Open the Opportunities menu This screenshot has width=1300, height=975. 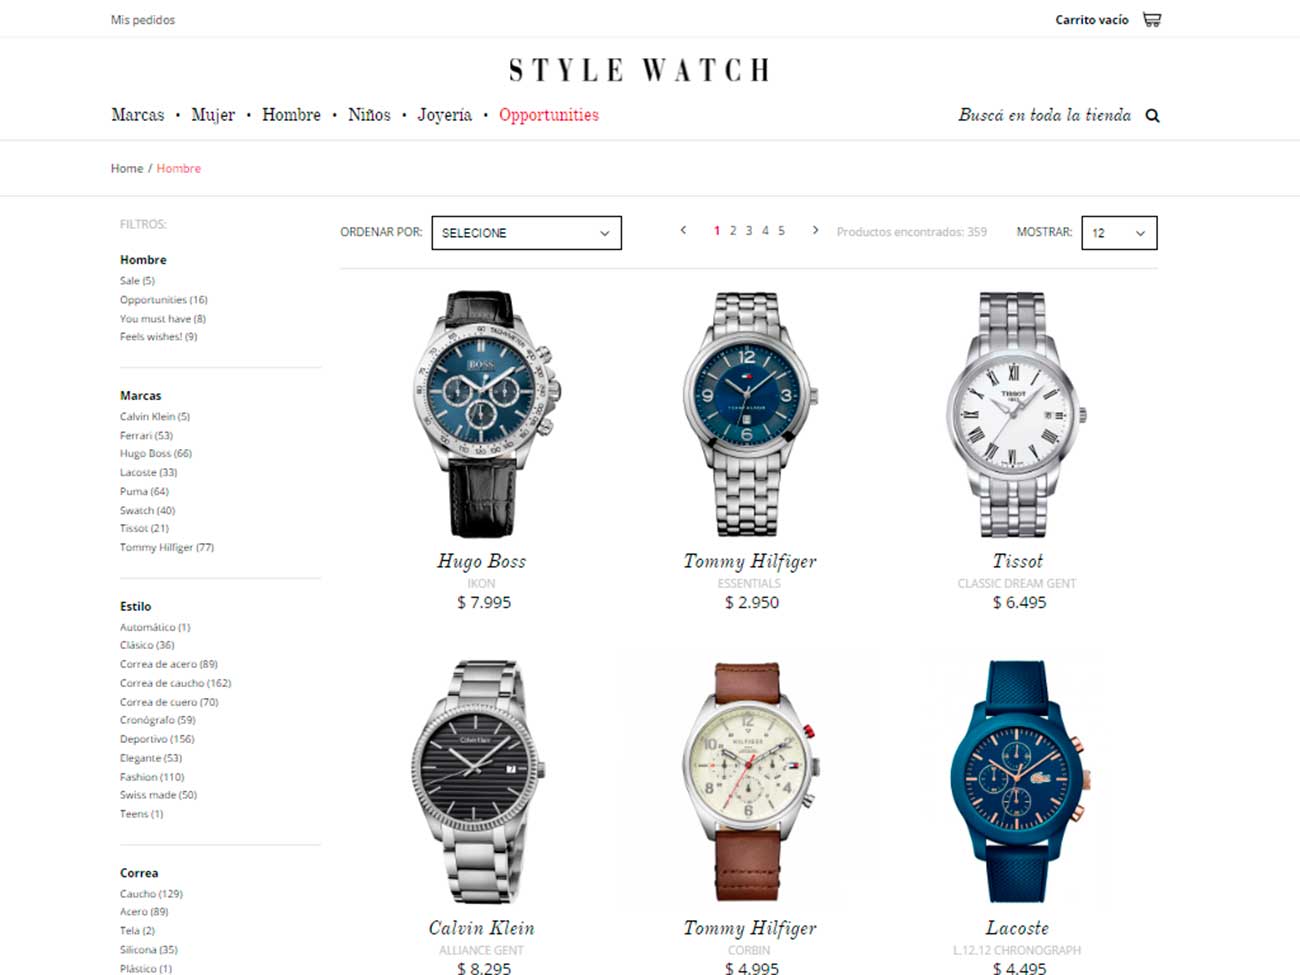coord(549,115)
